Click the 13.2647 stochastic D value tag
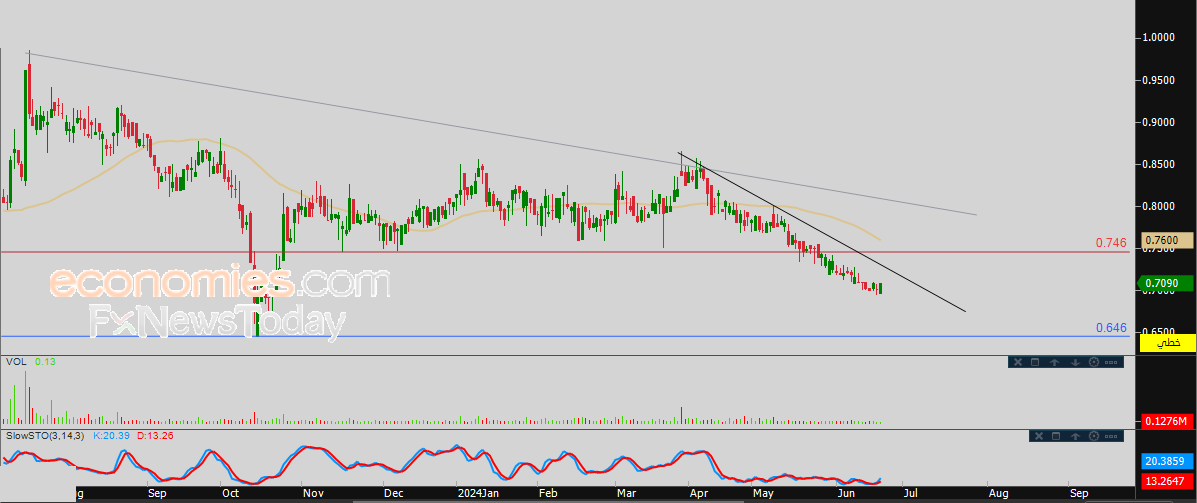The image size is (1197, 503). point(1167,481)
